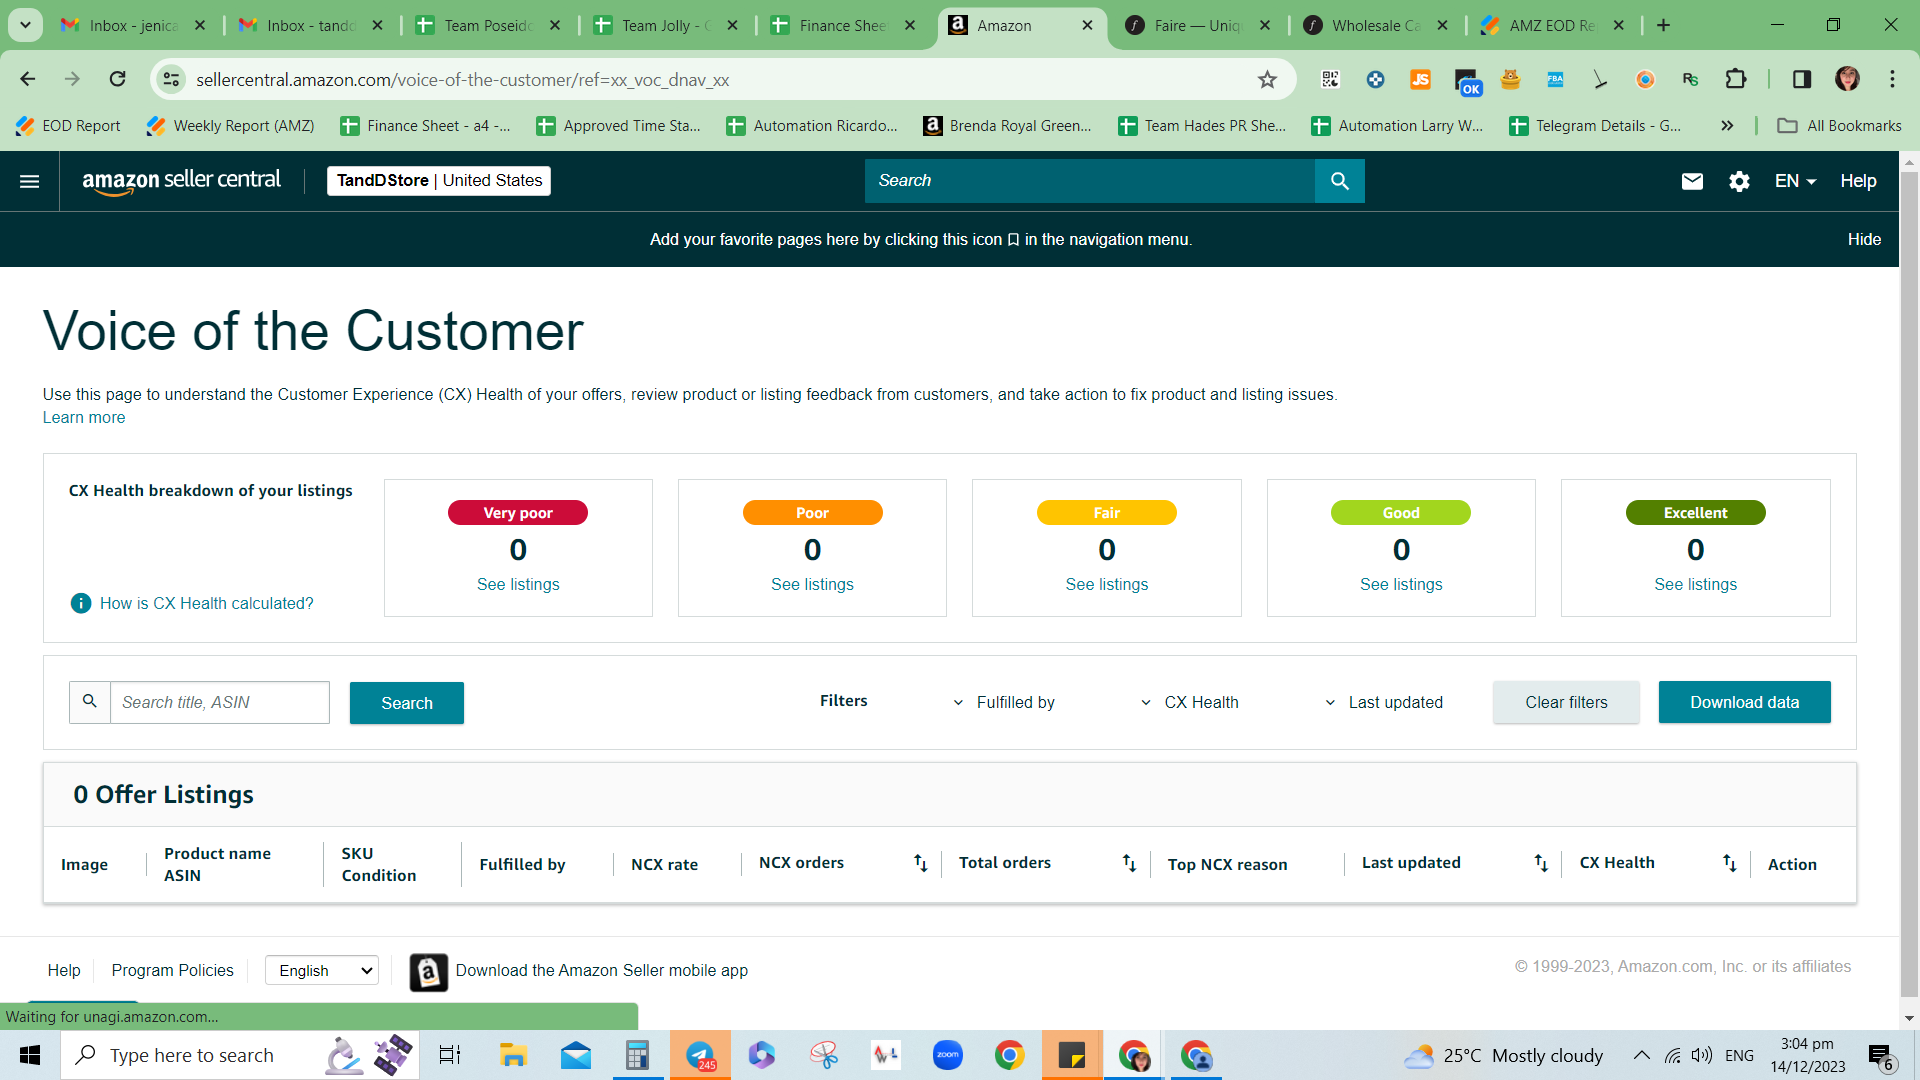Viewport: 1920px width, 1080px height.
Task: Click the Search title, ASIN input field
Action: pyautogui.click(x=219, y=702)
